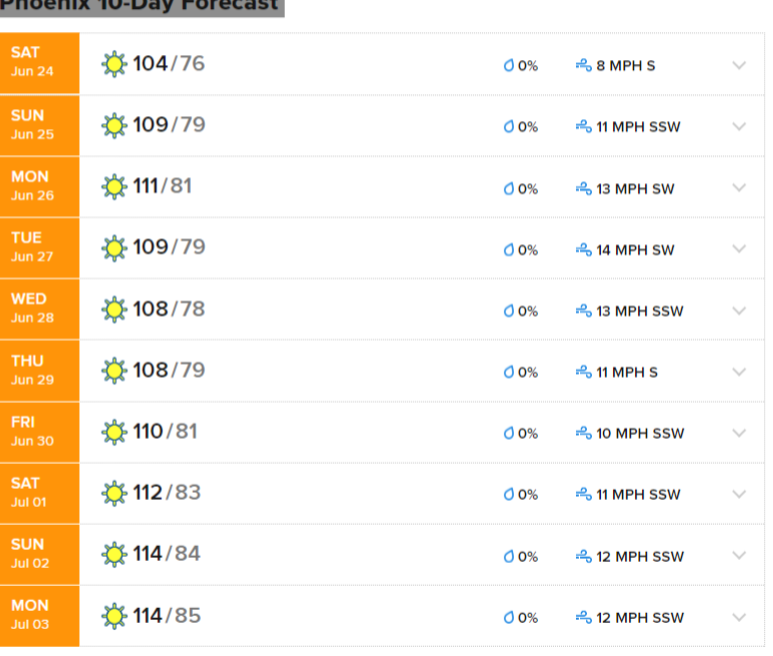Click the wind icon on Saturday Jul 01

[584, 494]
